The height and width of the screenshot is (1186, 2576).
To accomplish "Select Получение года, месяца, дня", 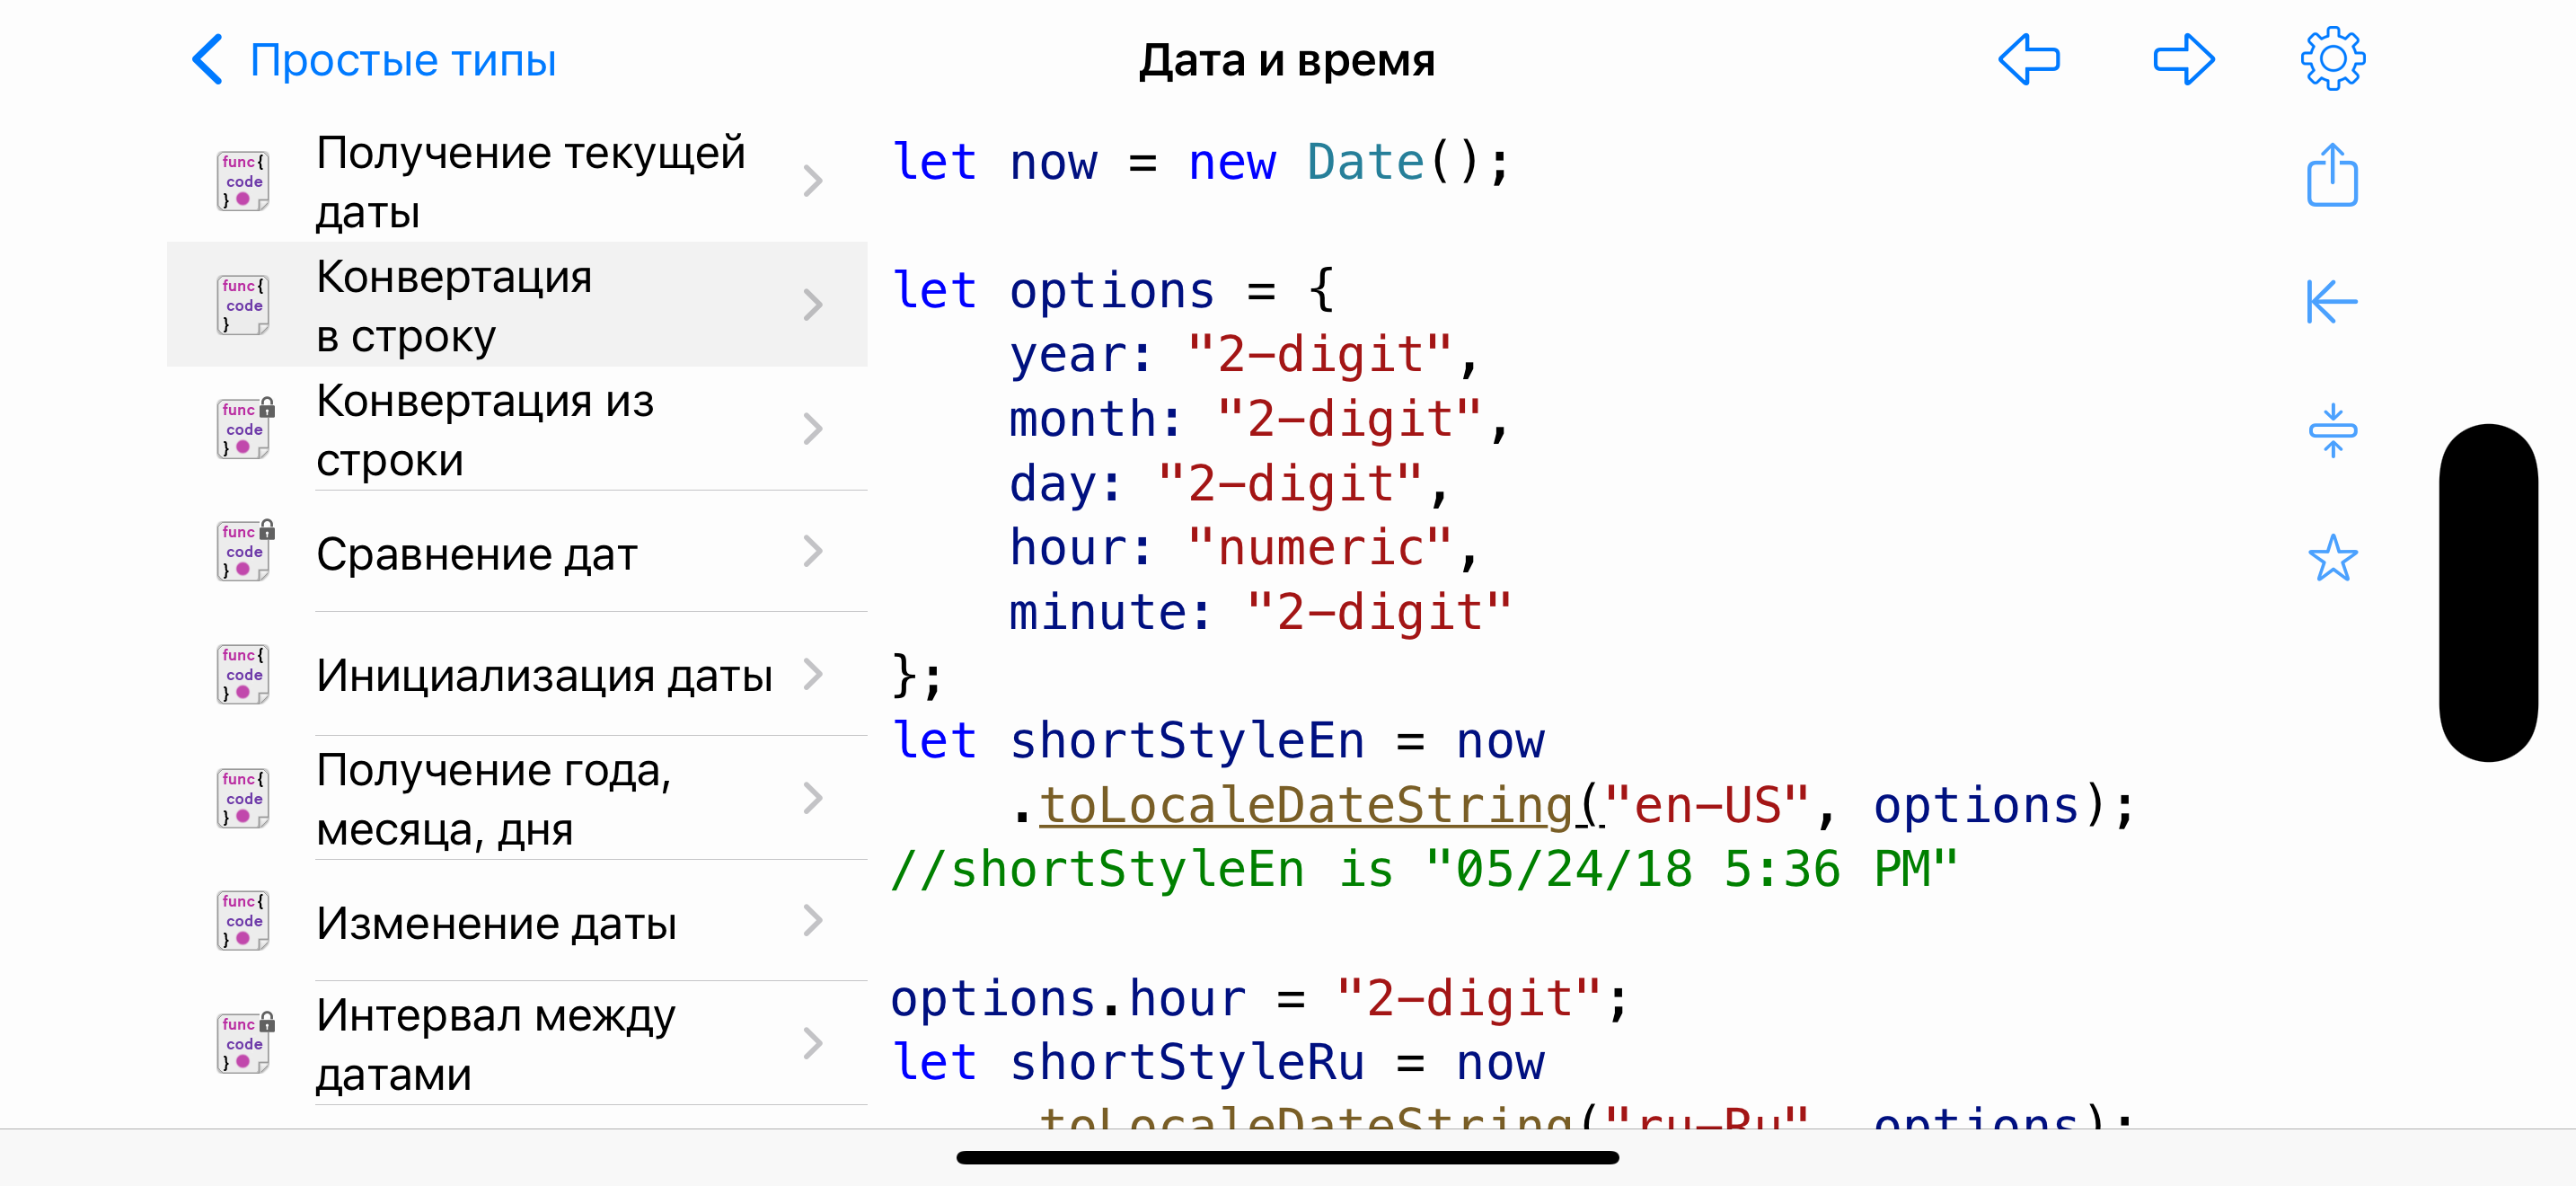I will coord(494,798).
